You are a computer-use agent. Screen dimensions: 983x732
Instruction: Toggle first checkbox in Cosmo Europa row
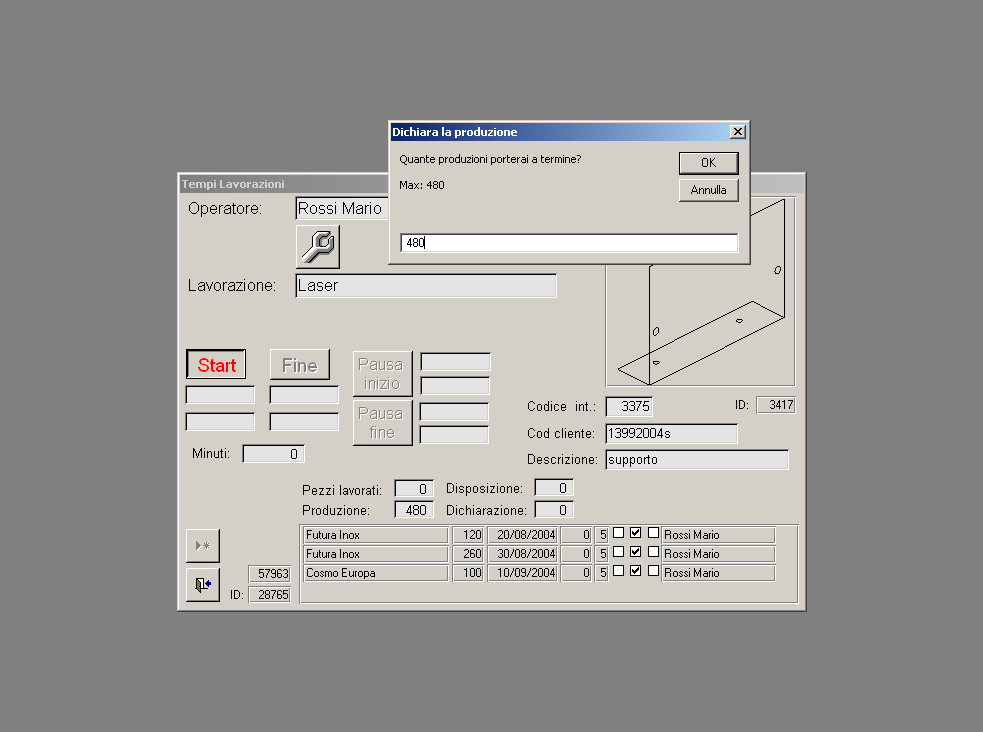pos(618,571)
